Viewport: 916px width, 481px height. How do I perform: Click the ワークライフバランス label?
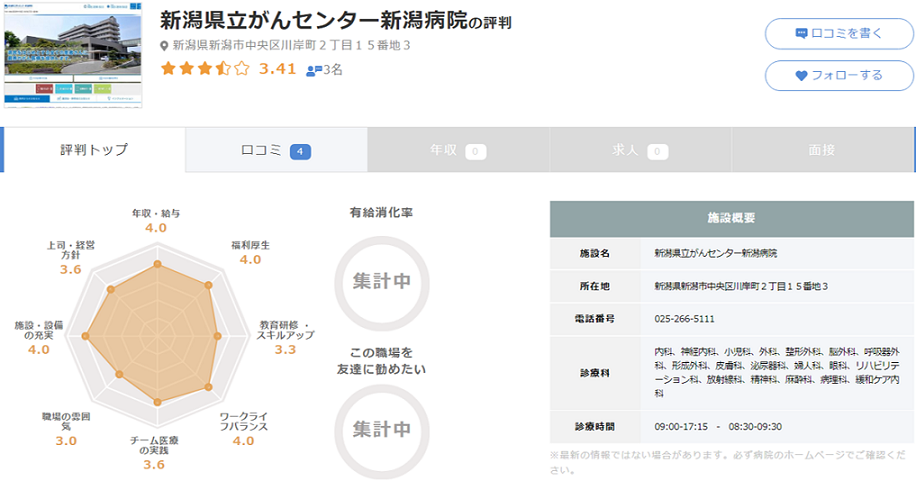pyautogui.click(x=244, y=421)
